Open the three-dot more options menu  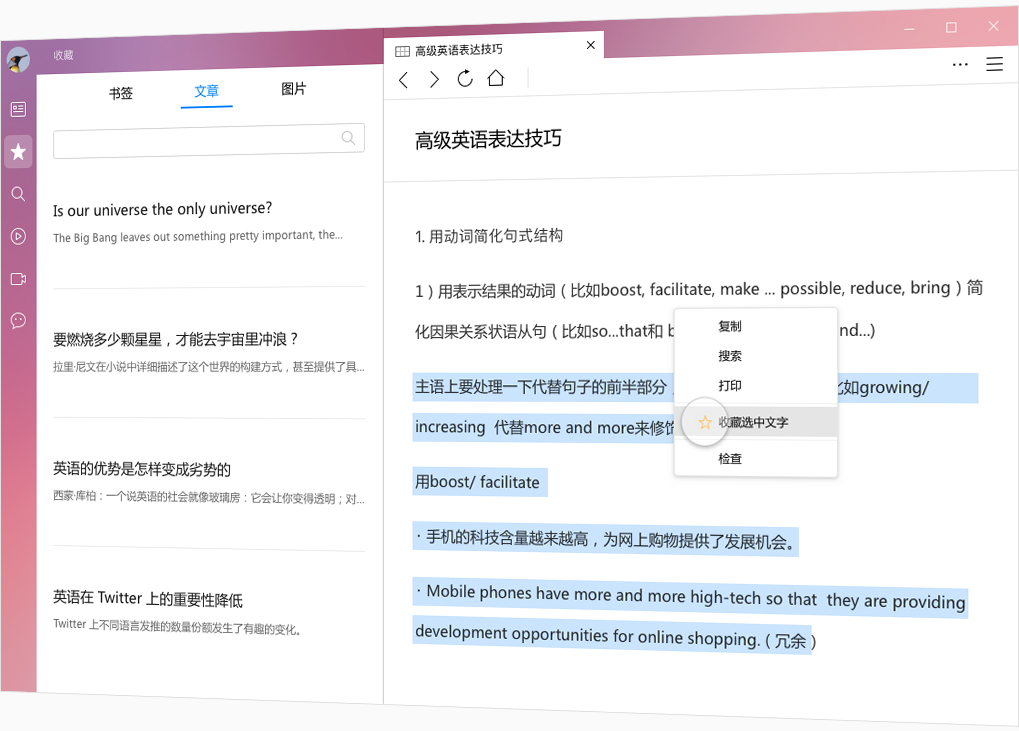960,64
